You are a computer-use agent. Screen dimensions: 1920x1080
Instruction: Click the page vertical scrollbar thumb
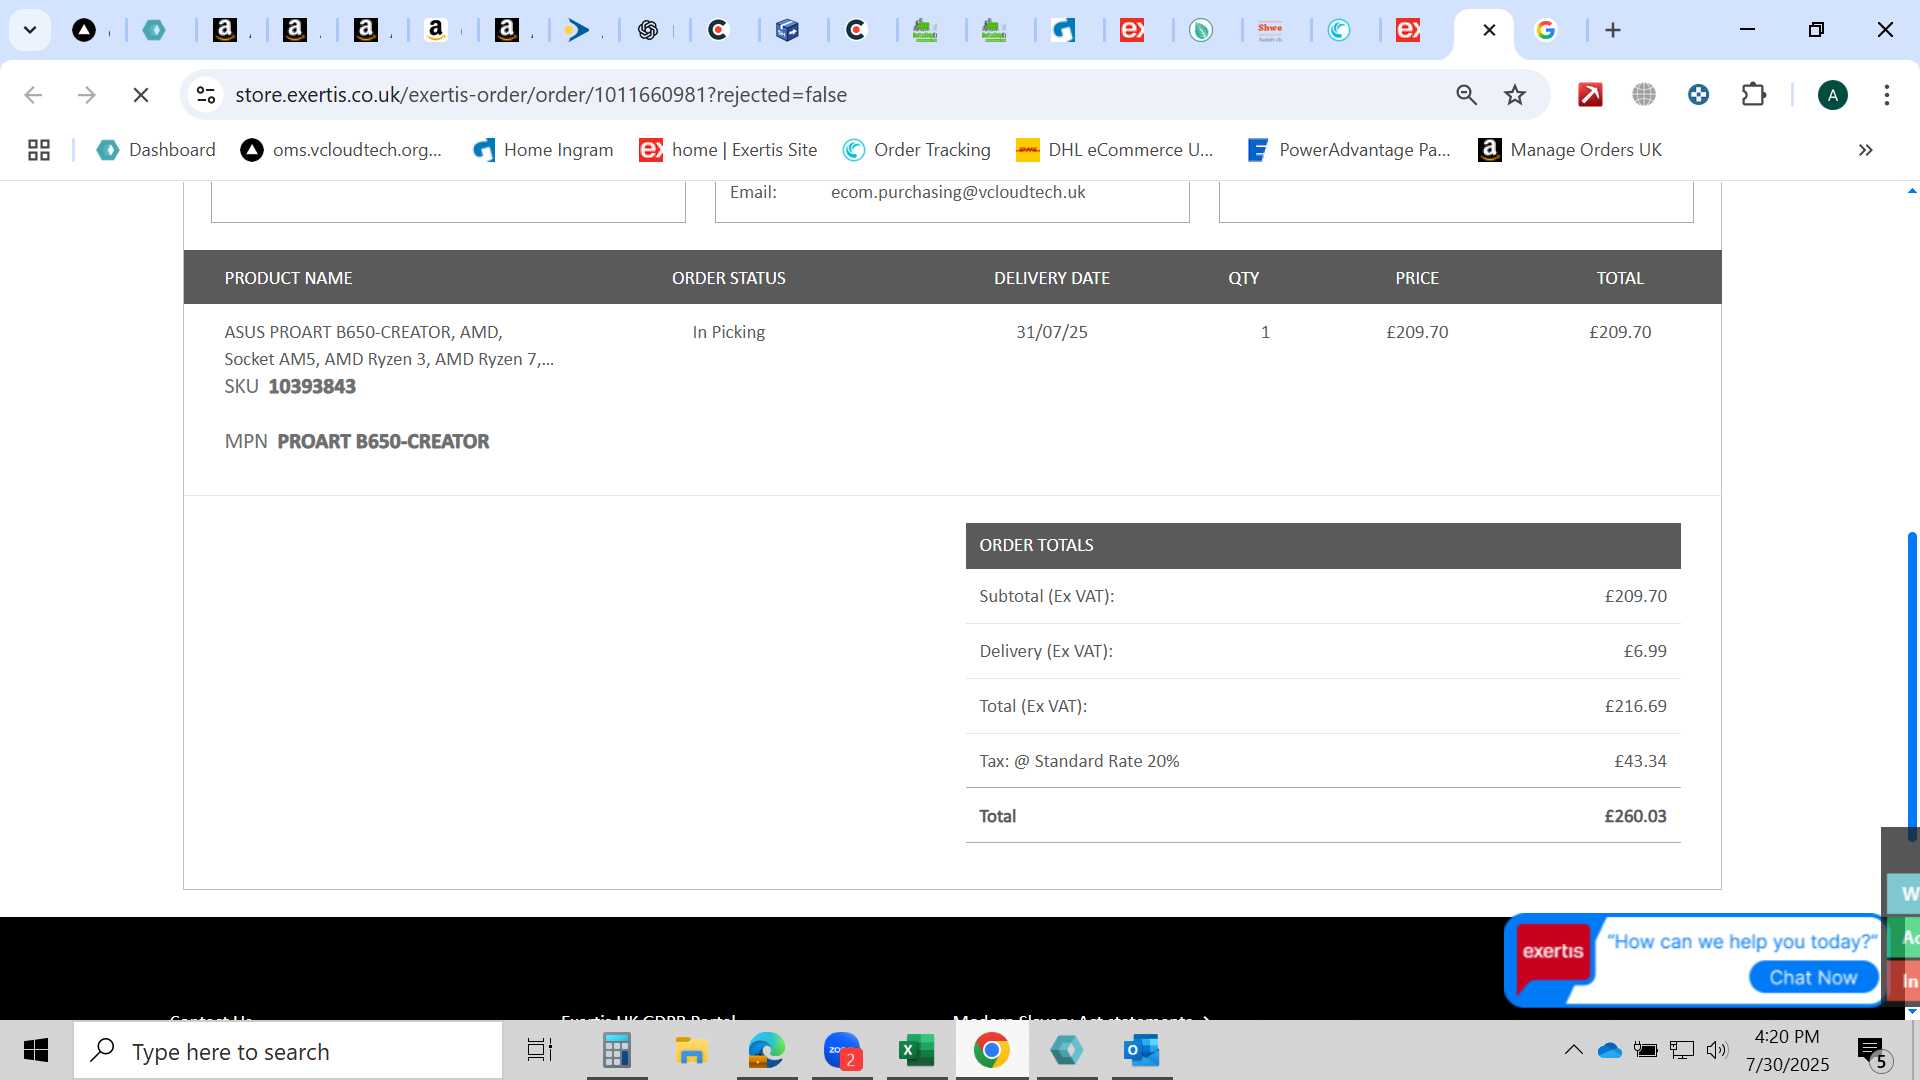(1912, 685)
